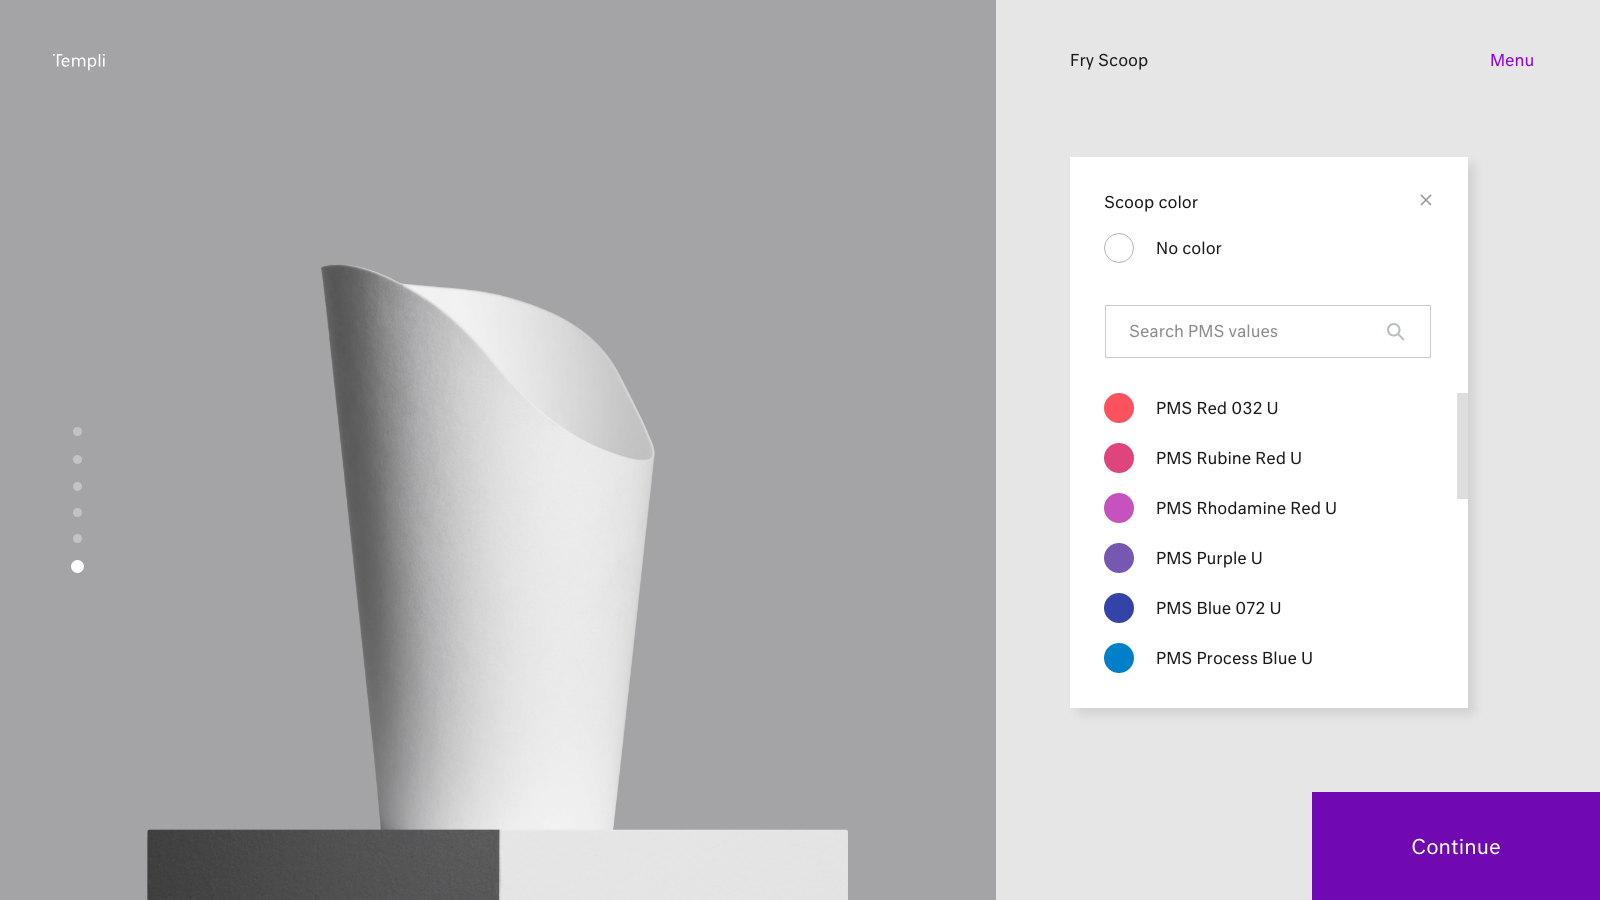
Task: Choose the PMS Rubine Red U swatch
Action: tap(1119, 458)
